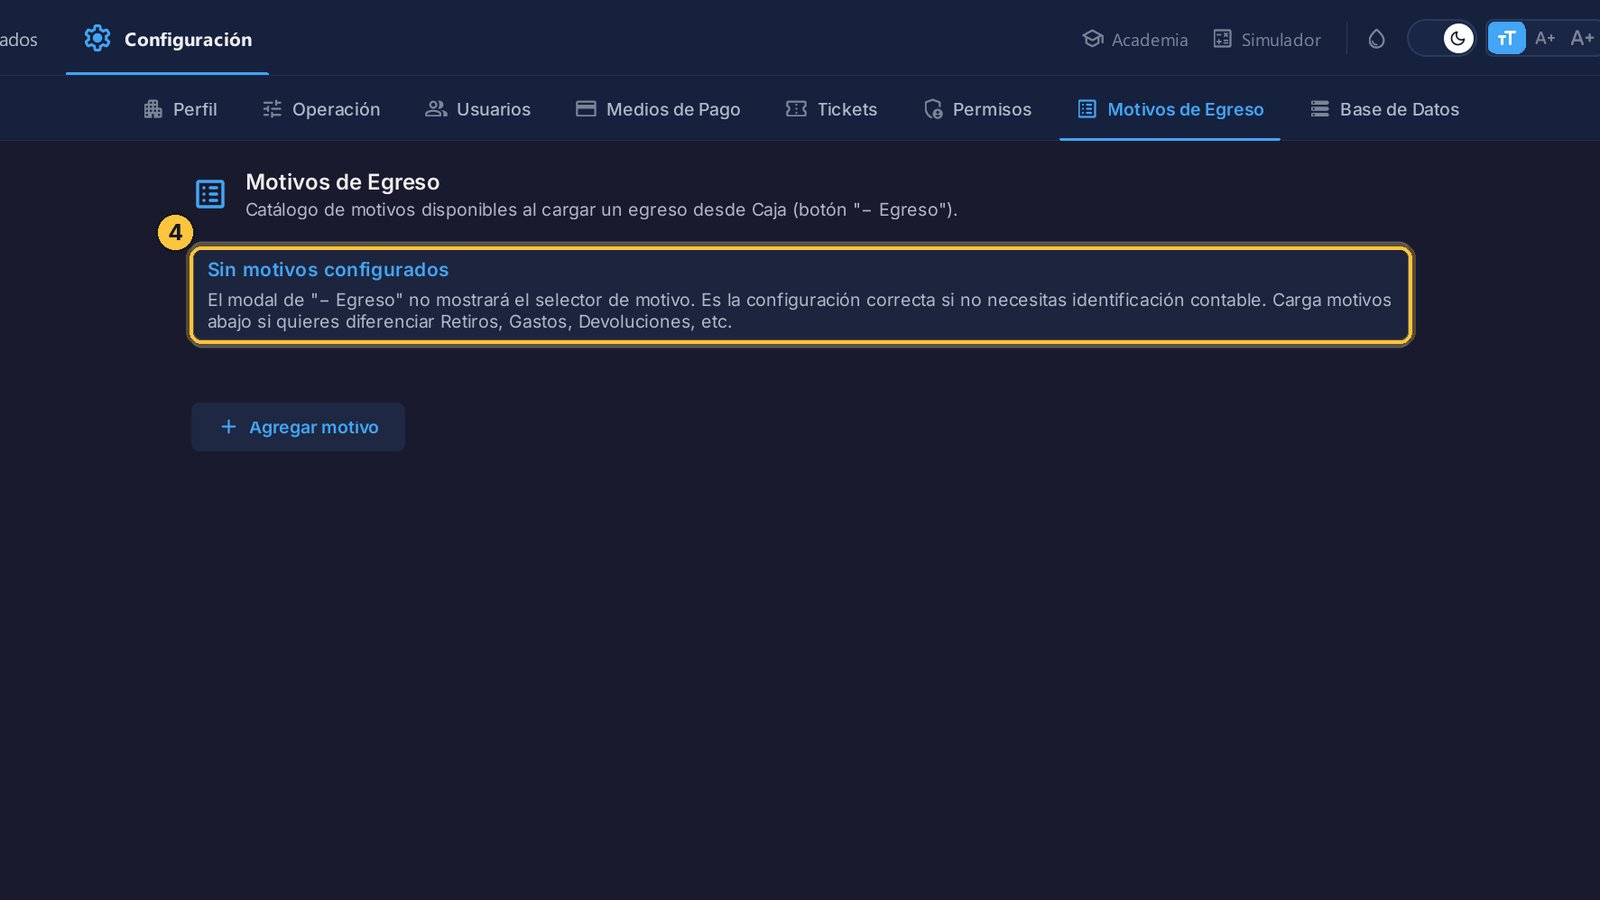Click the Catálogo de motivos disponibles description
This screenshot has width=1600, height=900.
(x=601, y=210)
